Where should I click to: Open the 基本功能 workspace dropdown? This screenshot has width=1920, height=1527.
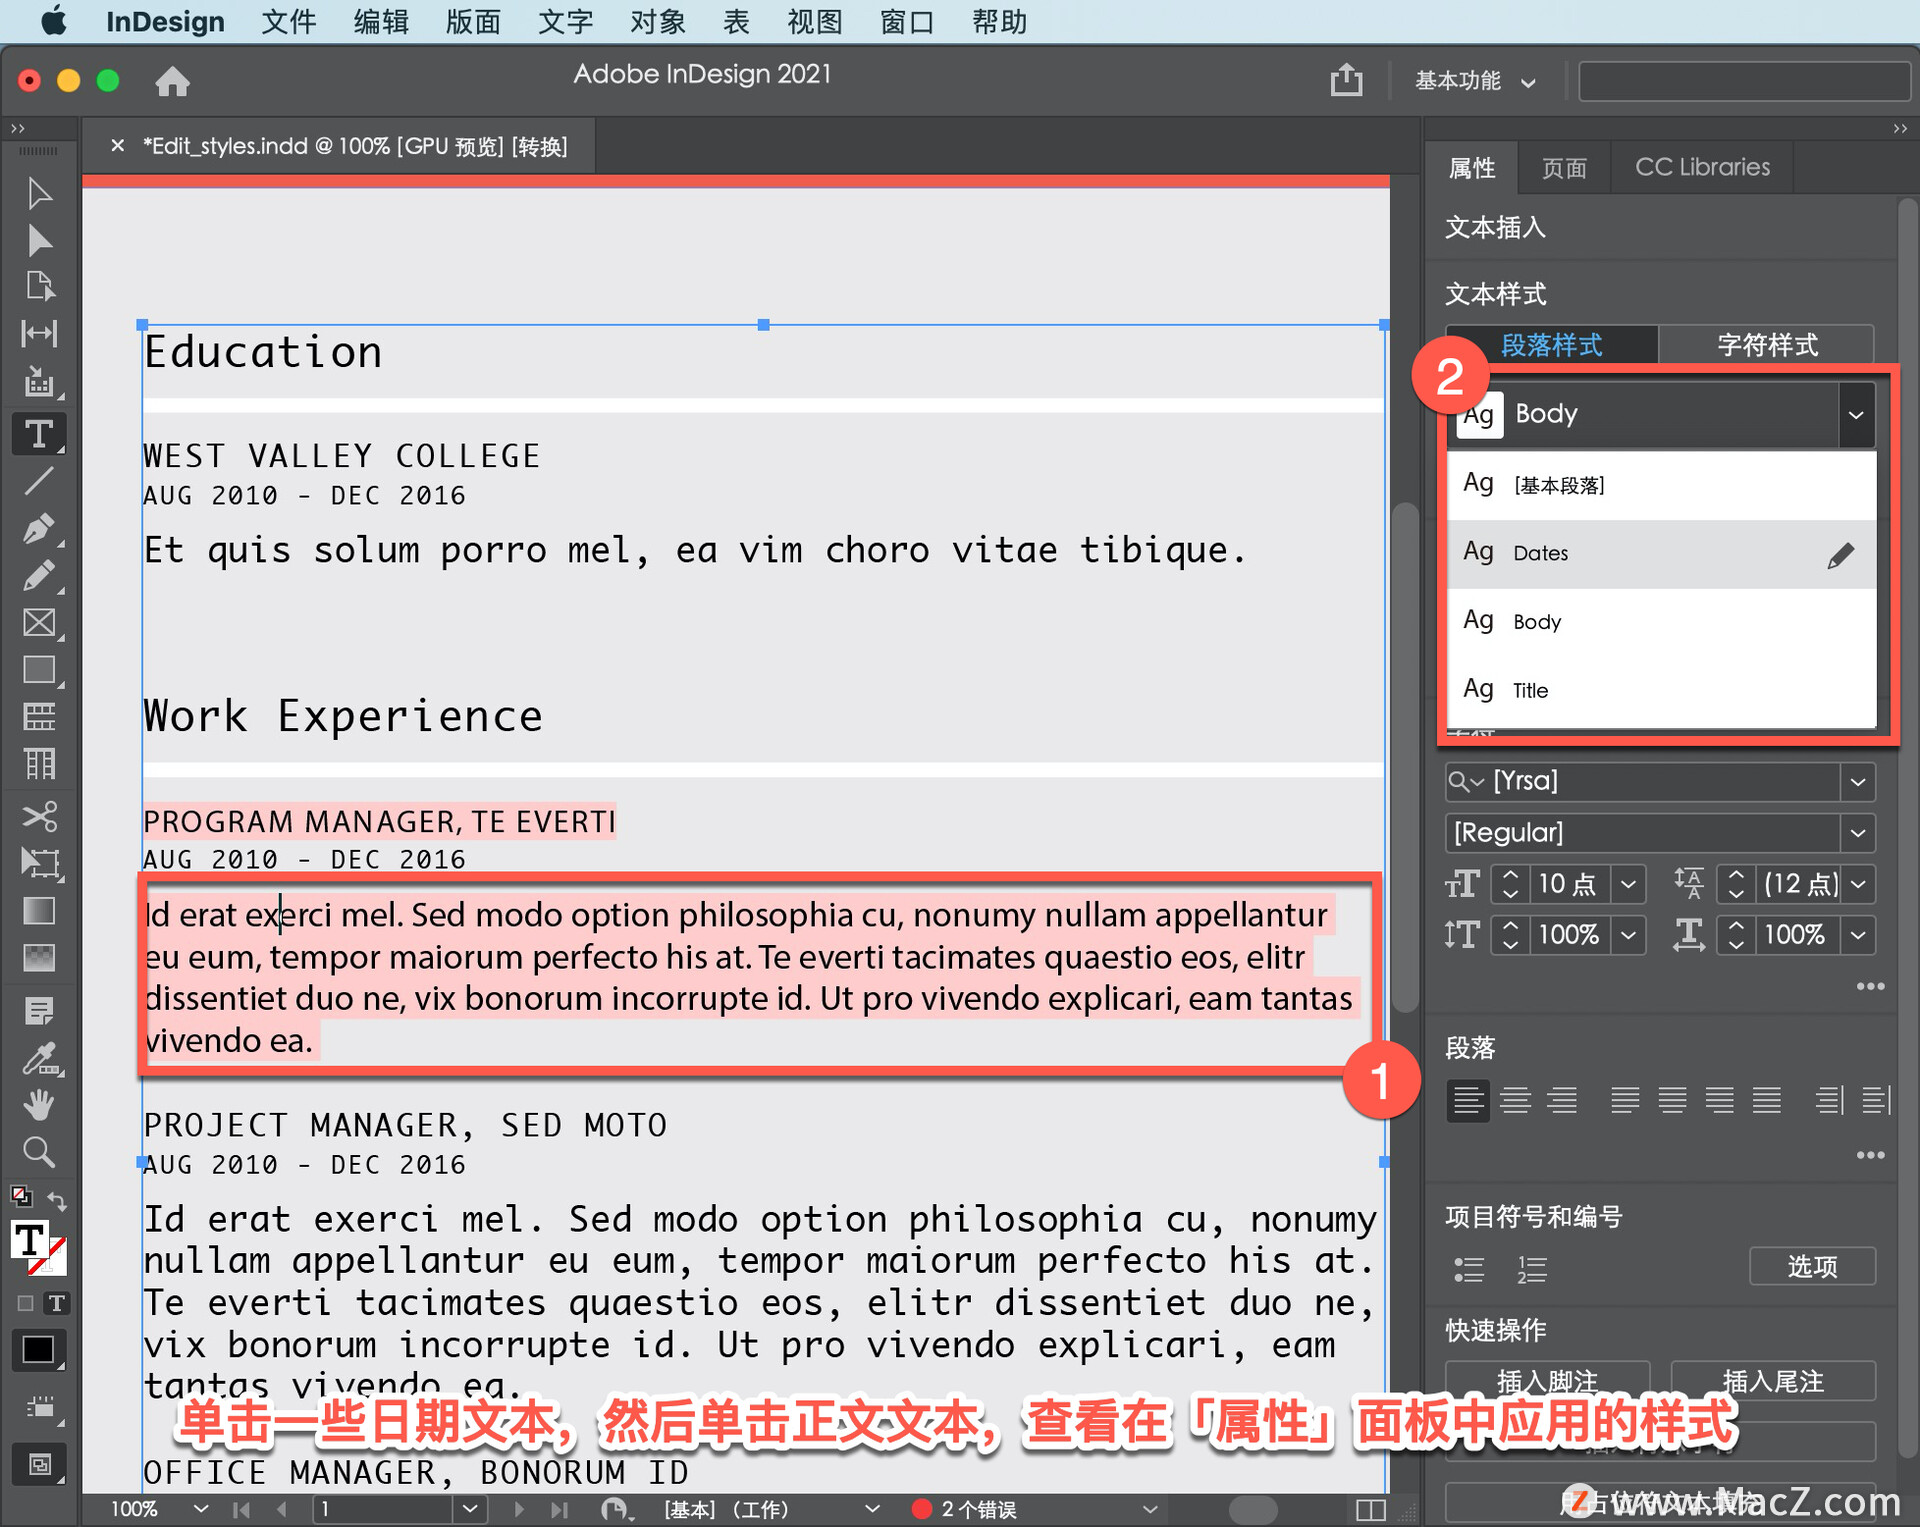pyautogui.click(x=1474, y=81)
